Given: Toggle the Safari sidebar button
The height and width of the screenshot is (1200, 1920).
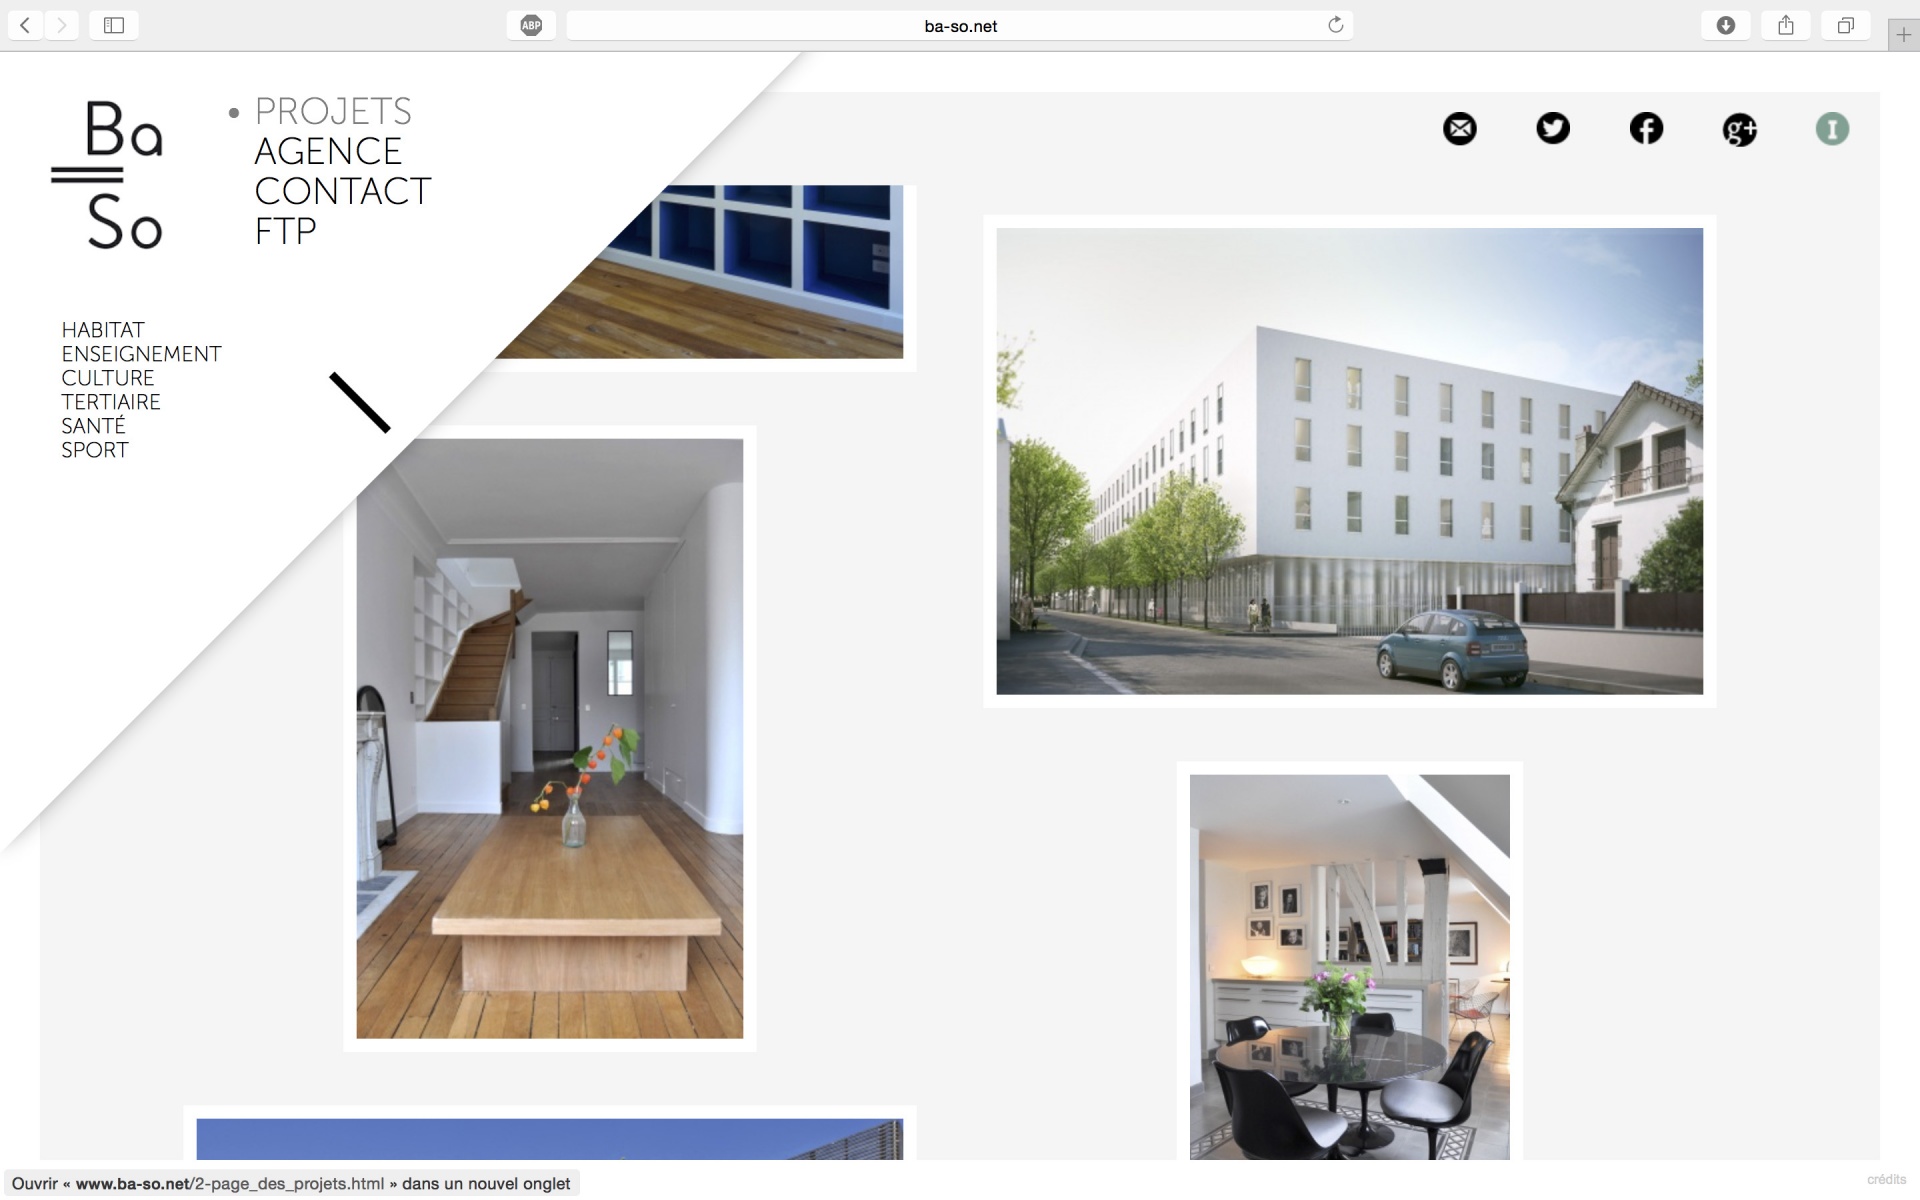Looking at the screenshot, I should coord(114,25).
